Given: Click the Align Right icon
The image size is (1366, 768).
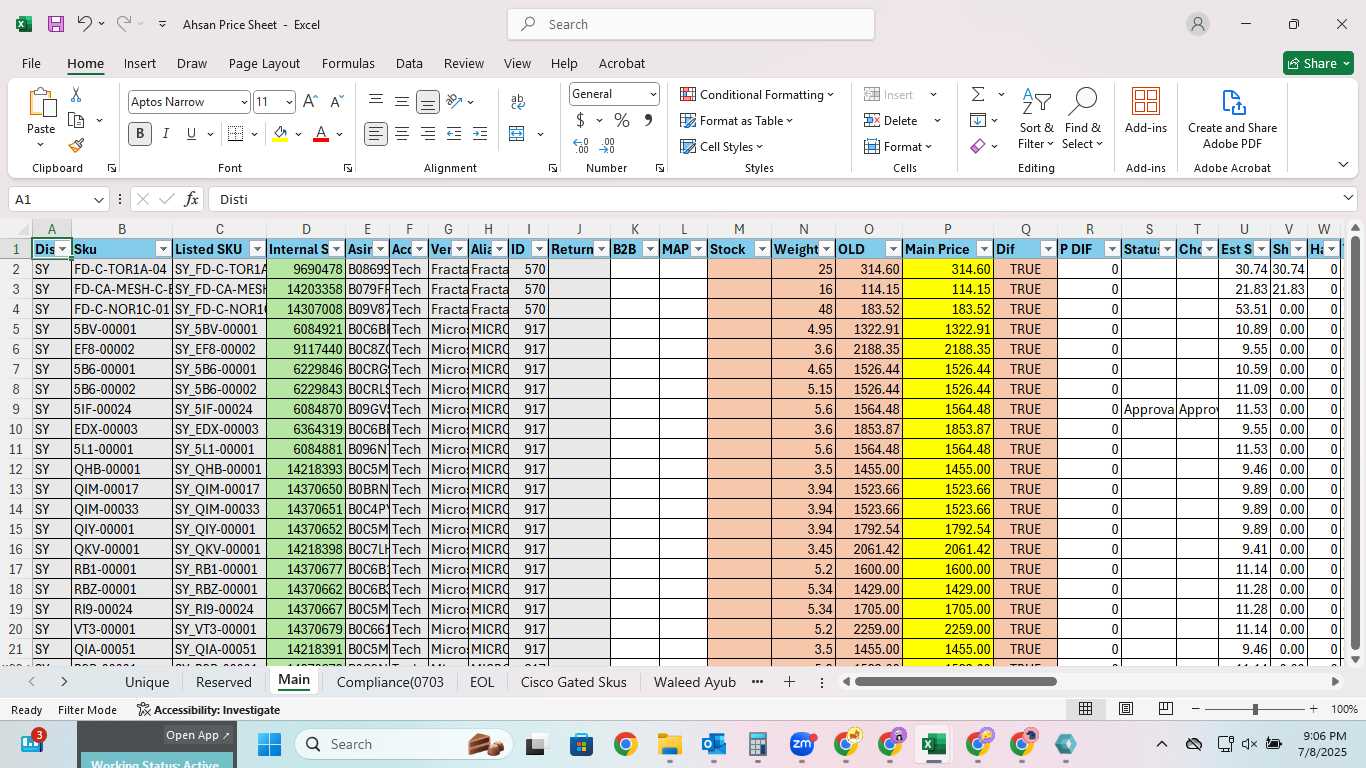Looking at the screenshot, I should point(428,134).
